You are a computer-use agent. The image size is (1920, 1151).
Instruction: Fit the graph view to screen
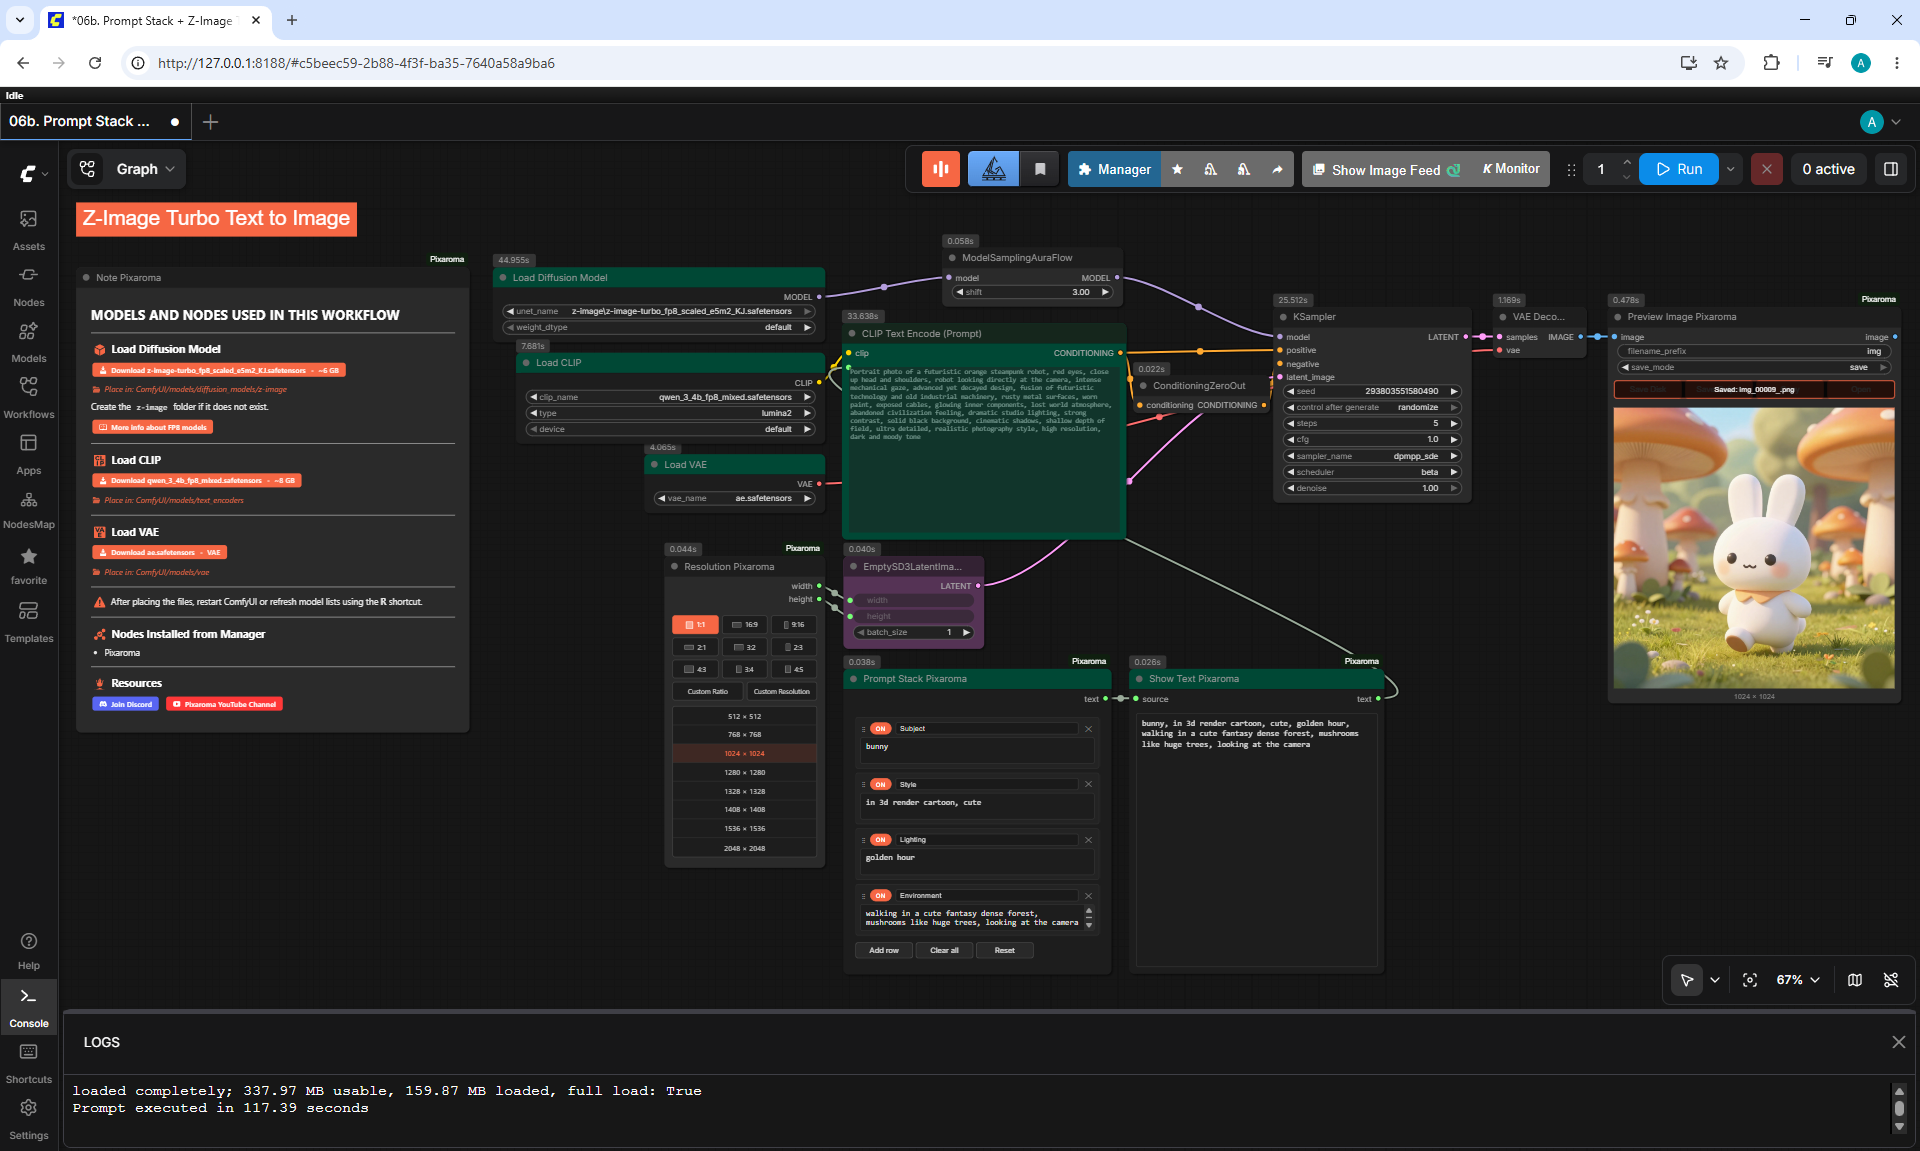pos(1749,980)
